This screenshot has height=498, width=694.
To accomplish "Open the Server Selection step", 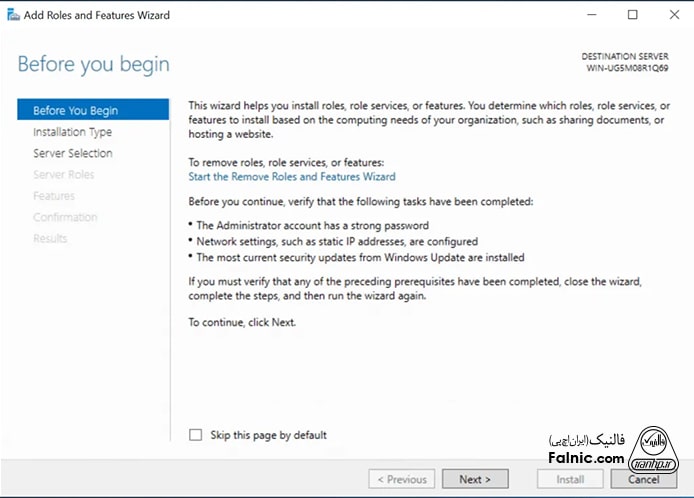I will pos(72,153).
